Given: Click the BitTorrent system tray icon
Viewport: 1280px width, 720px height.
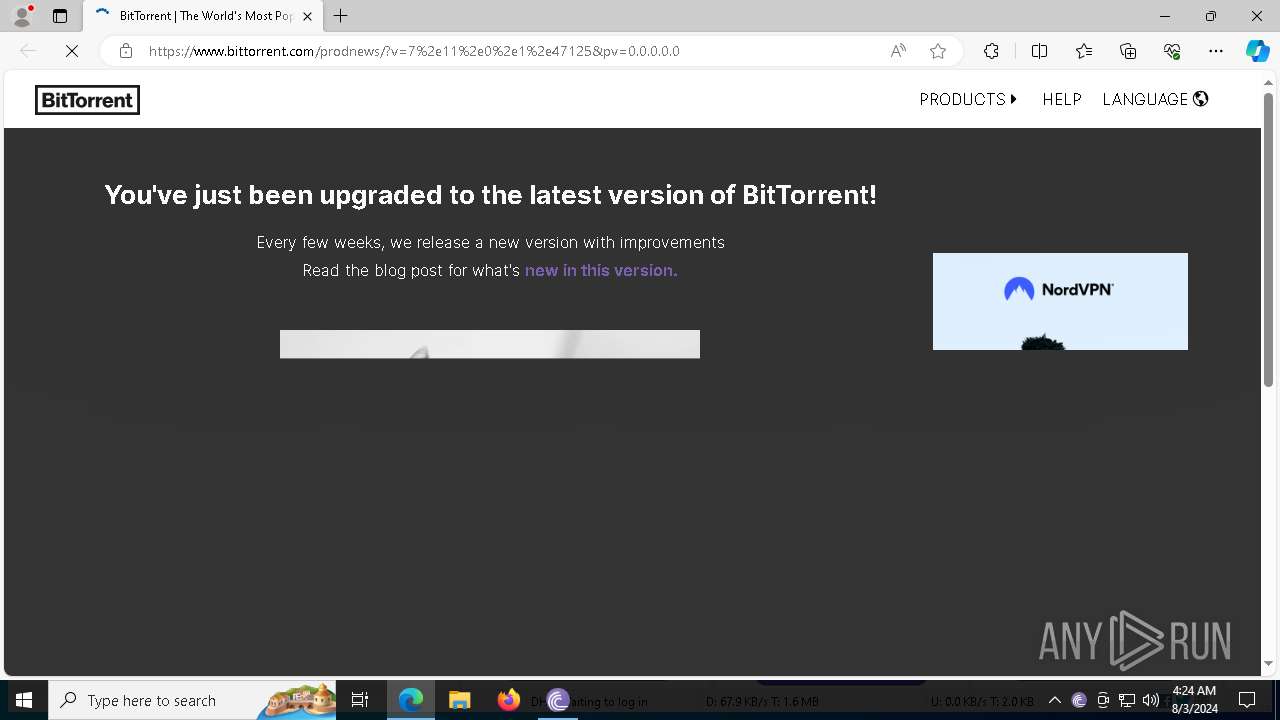Looking at the screenshot, I should coord(1079,700).
